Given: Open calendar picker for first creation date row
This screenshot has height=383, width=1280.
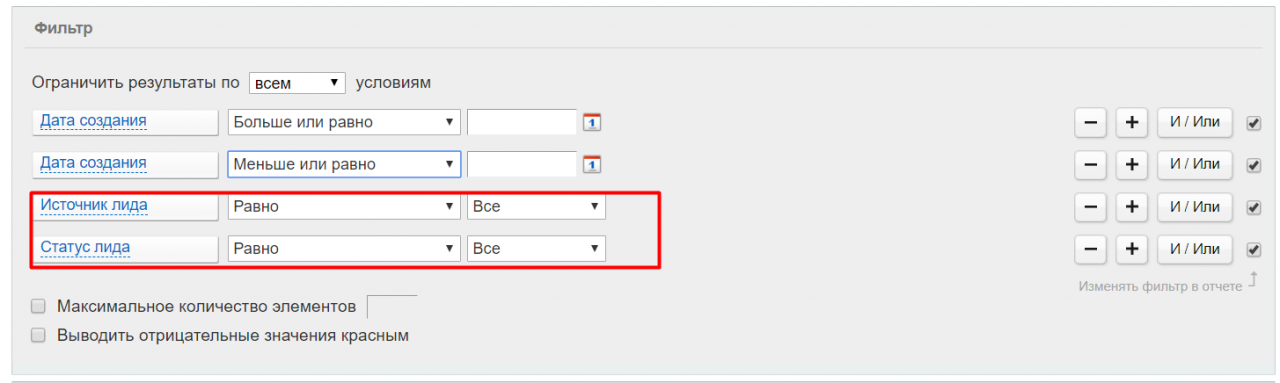Looking at the screenshot, I should pyautogui.click(x=592, y=122).
